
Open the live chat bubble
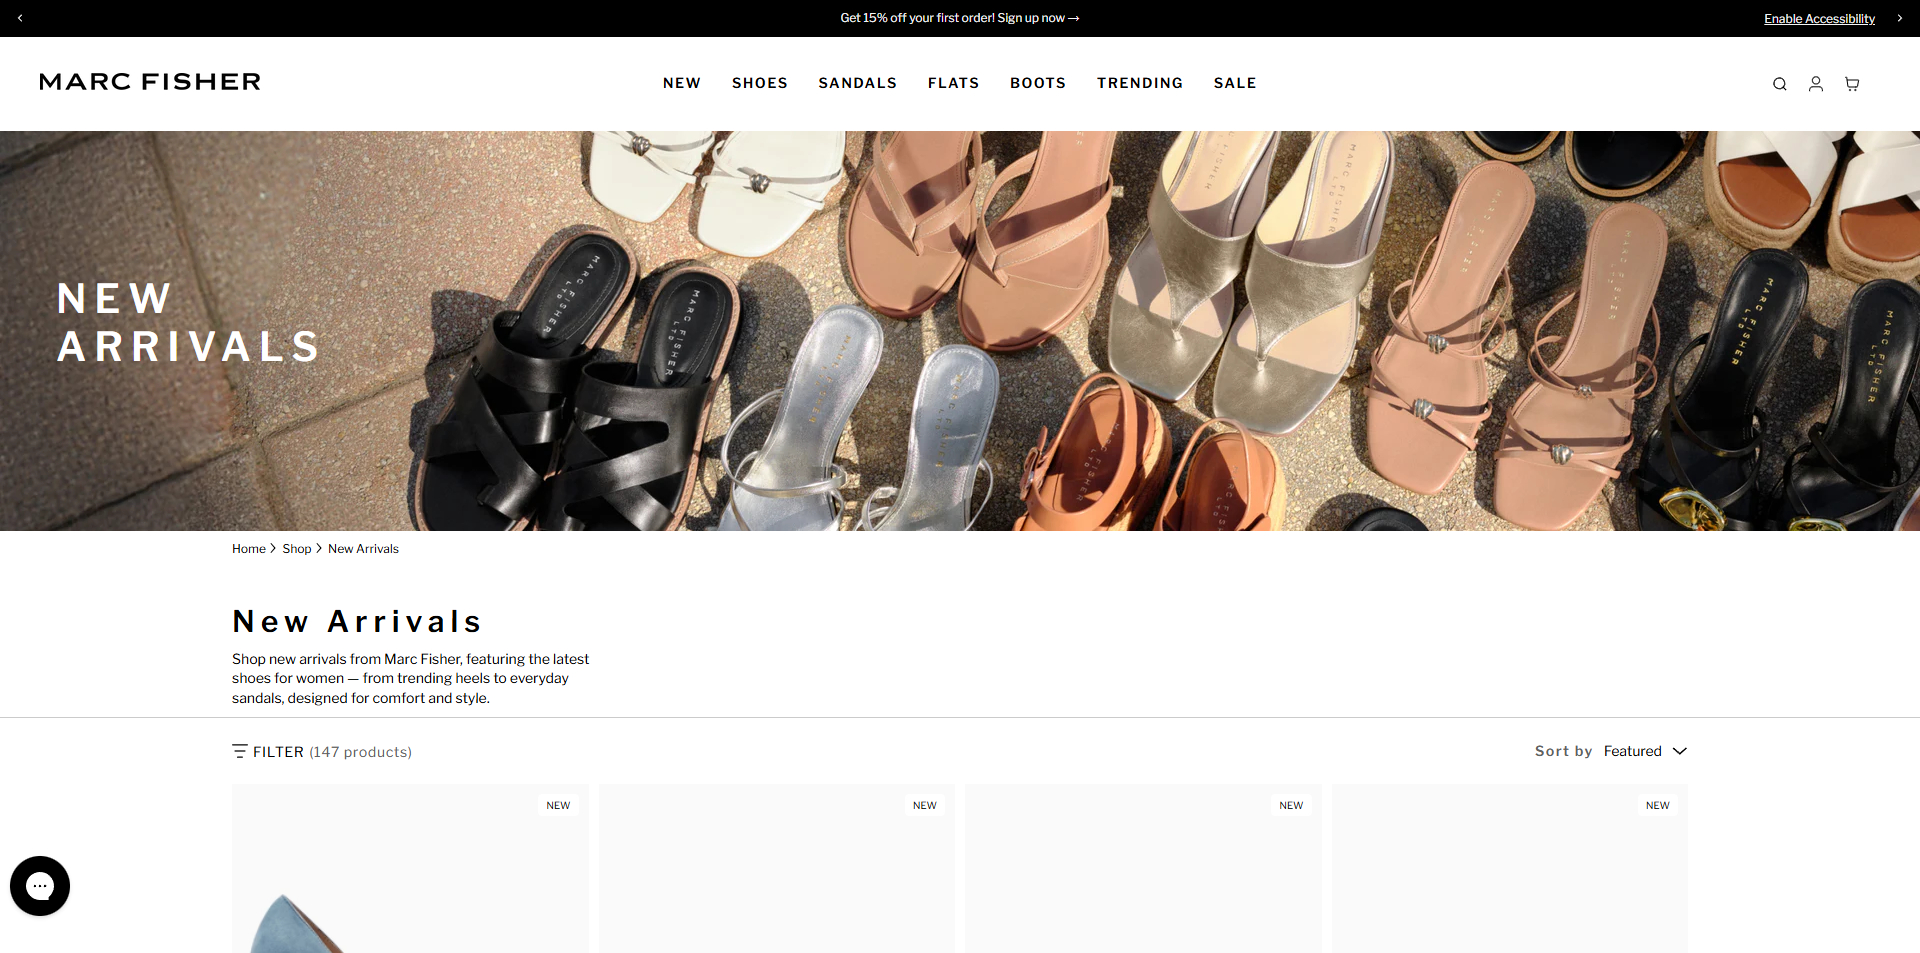tap(40, 885)
